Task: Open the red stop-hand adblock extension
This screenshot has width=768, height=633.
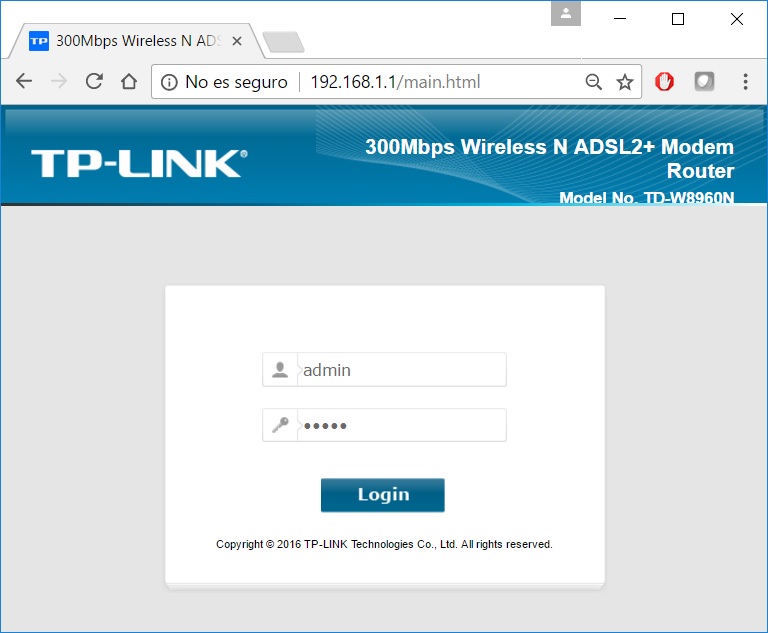Action: (664, 81)
